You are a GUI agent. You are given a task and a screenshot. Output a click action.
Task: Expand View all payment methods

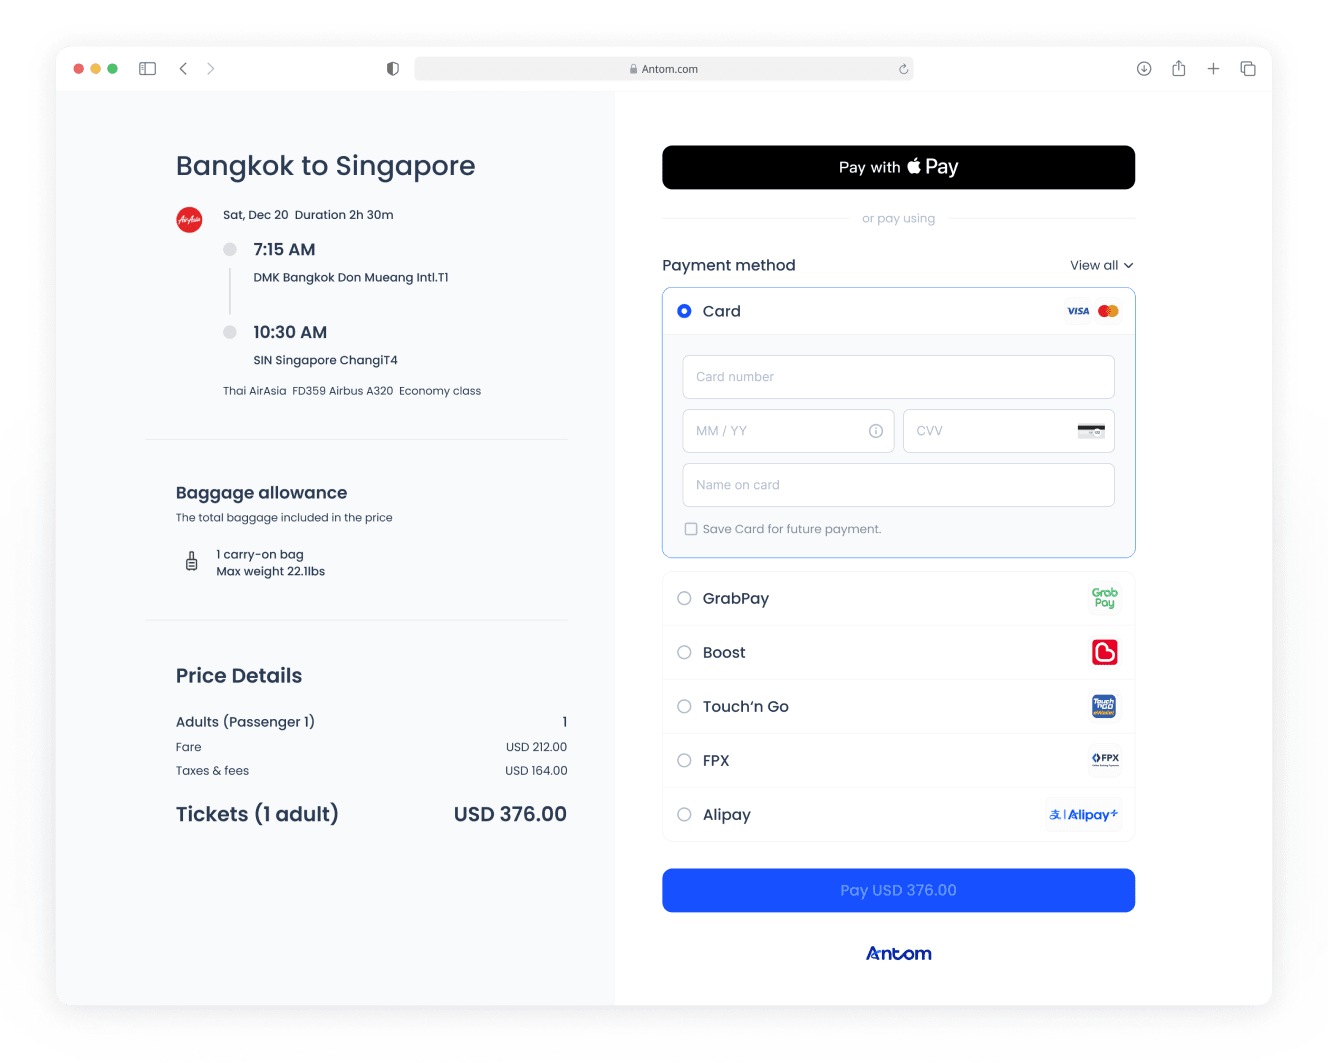pyautogui.click(x=1101, y=265)
